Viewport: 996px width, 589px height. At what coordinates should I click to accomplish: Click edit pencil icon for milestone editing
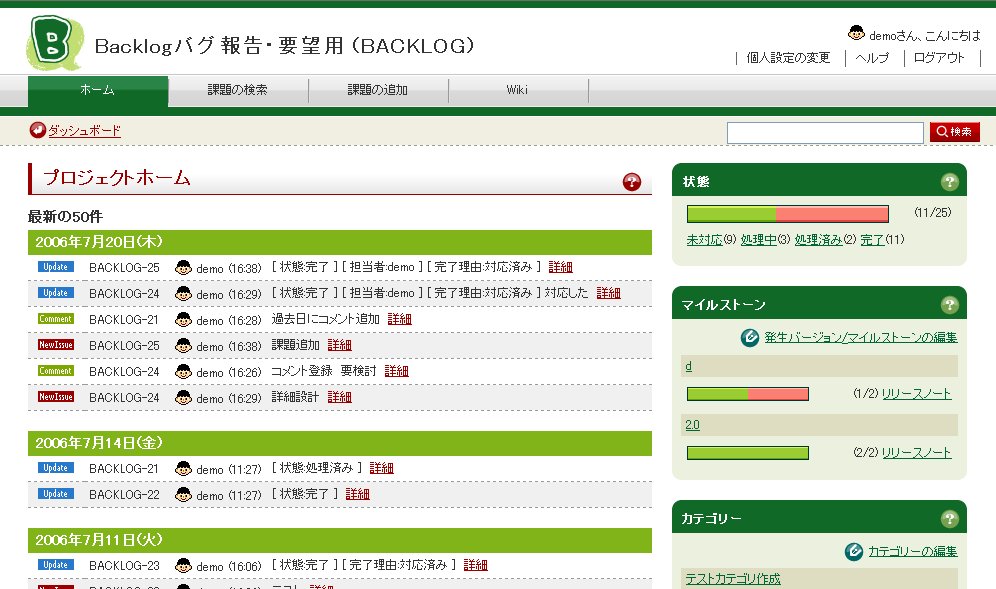pyautogui.click(x=750, y=337)
